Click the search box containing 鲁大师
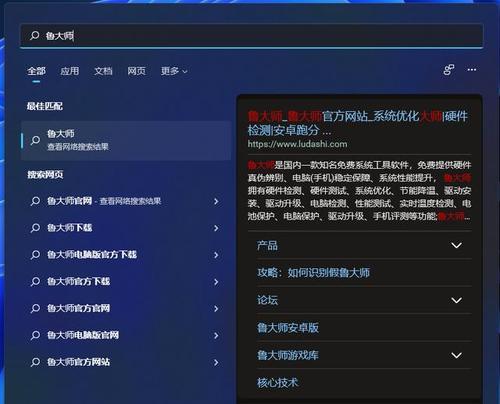Viewport: 500px width, 404px height. point(252,35)
